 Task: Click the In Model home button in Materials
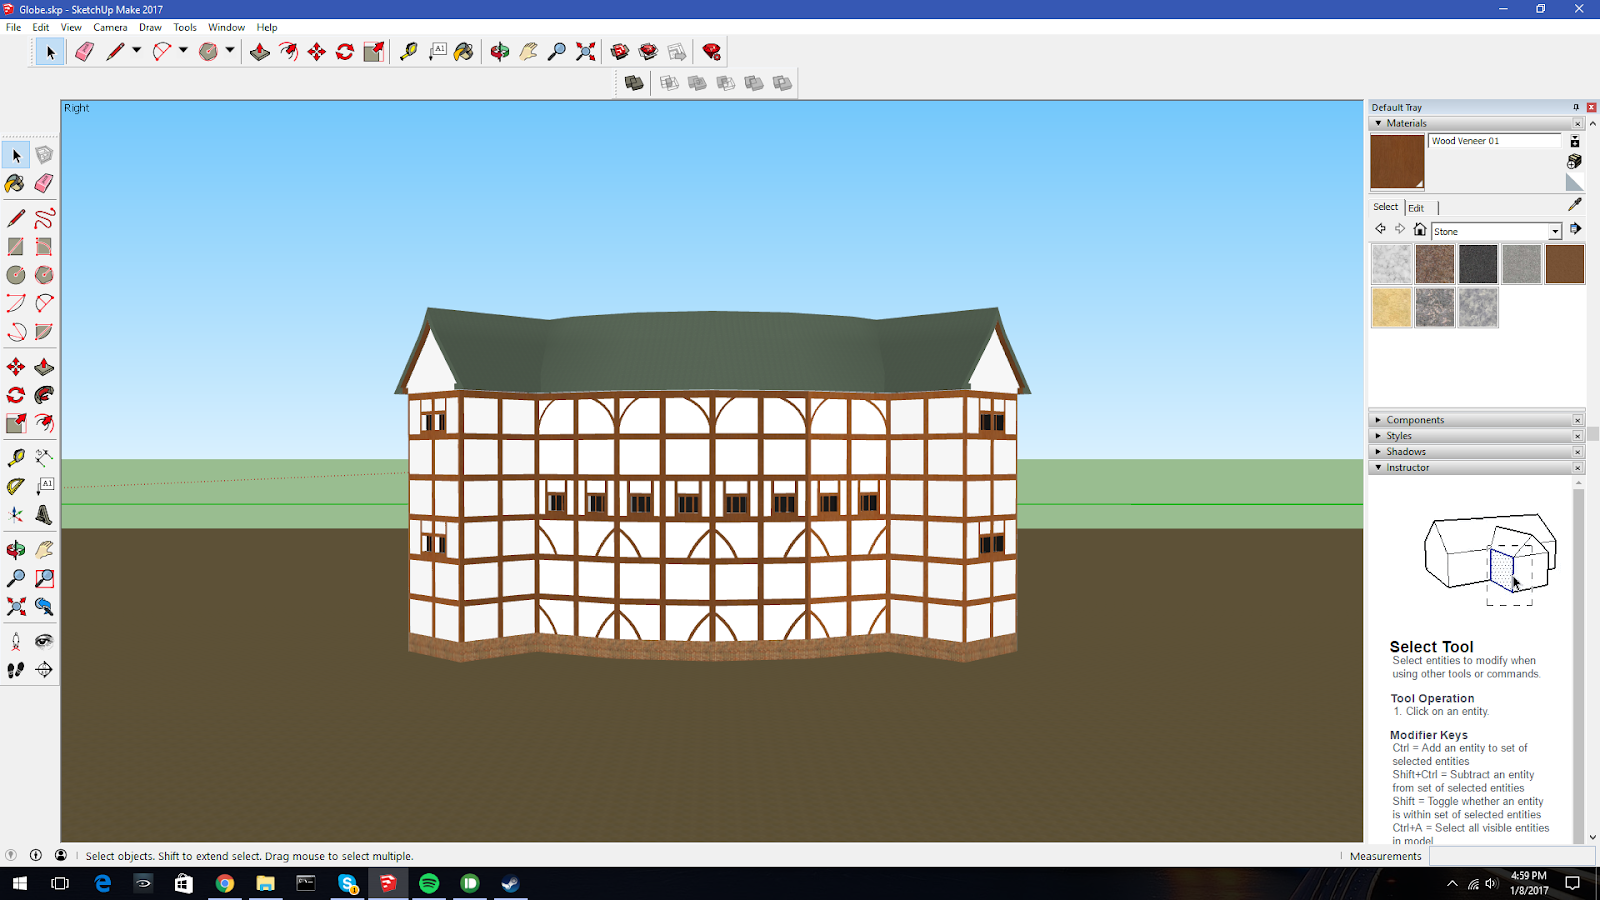pos(1420,228)
